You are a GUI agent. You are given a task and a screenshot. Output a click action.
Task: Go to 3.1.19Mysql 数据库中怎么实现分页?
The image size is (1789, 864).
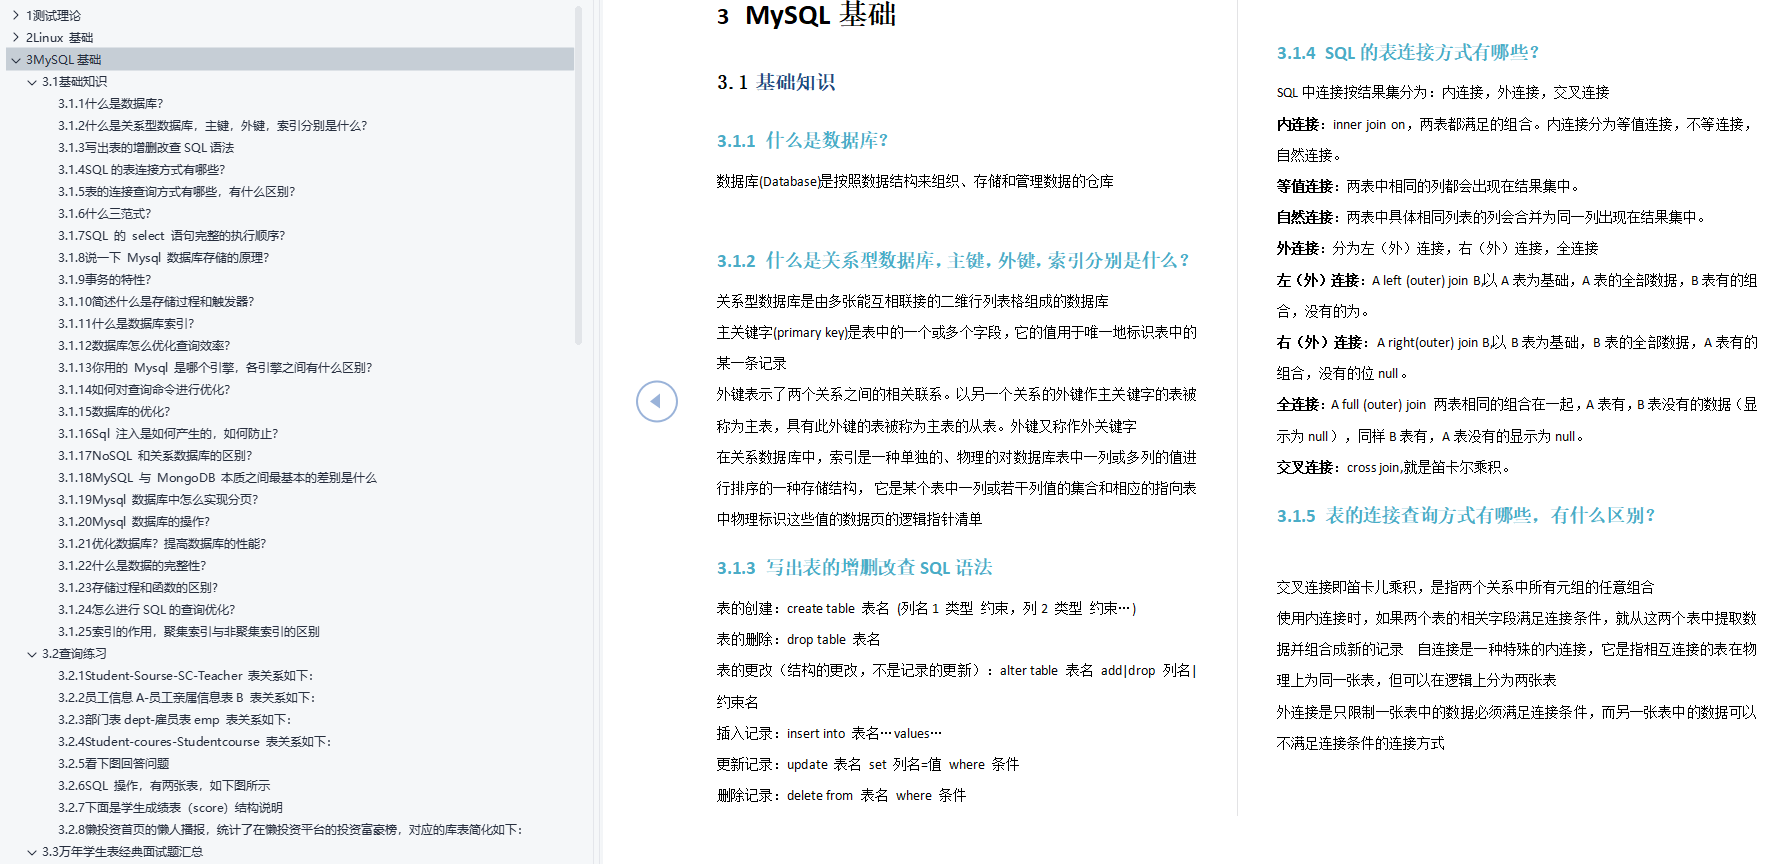click(158, 499)
